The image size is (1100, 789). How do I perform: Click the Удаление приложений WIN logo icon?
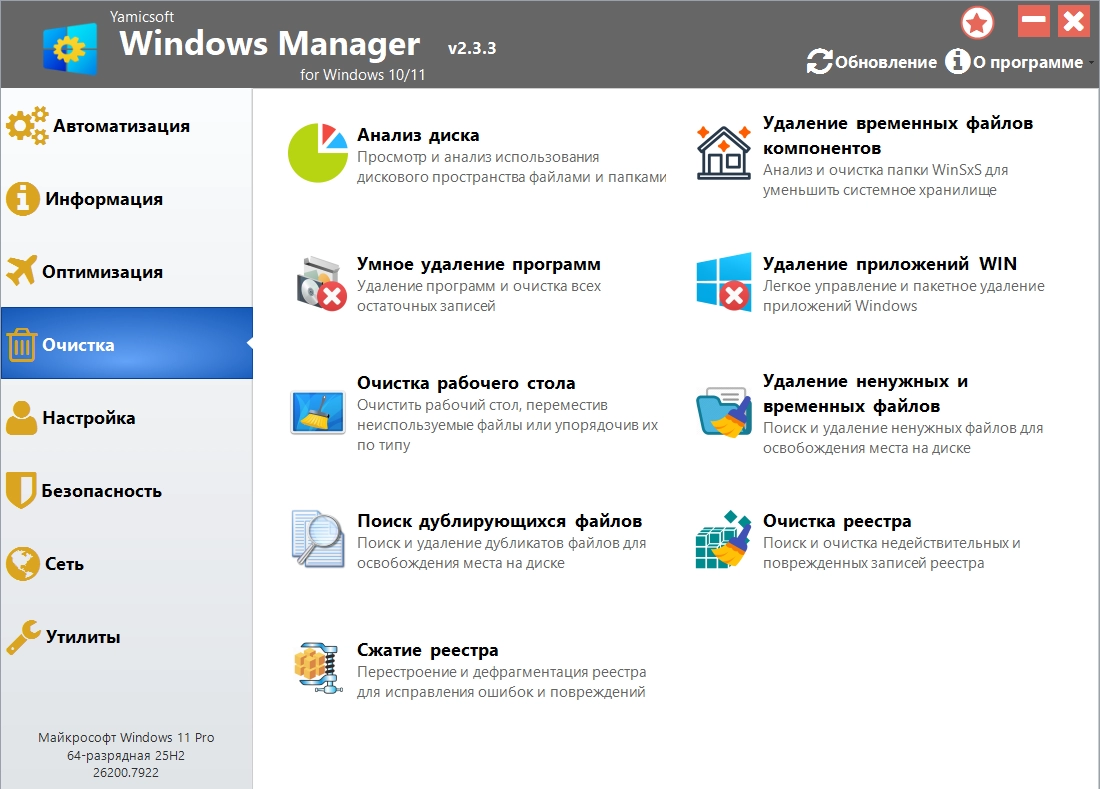point(724,282)
